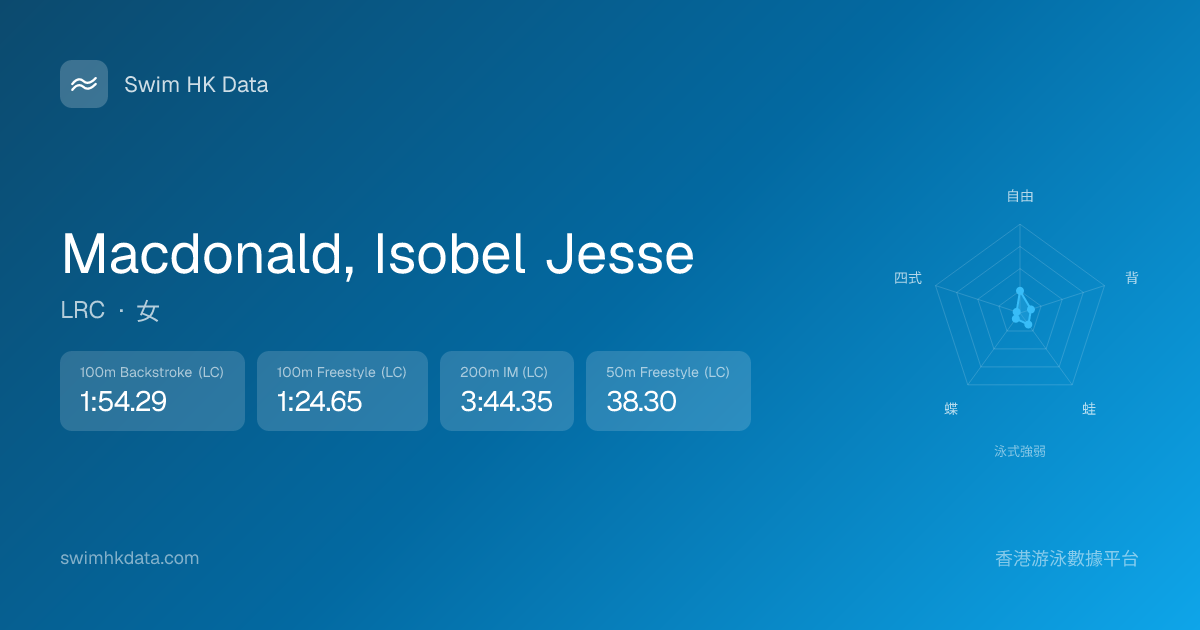Click the 蝶 axis label on radar chart
Image resolution: width=1200 pixels, height=630 pixels.
[x=951, y=409]
